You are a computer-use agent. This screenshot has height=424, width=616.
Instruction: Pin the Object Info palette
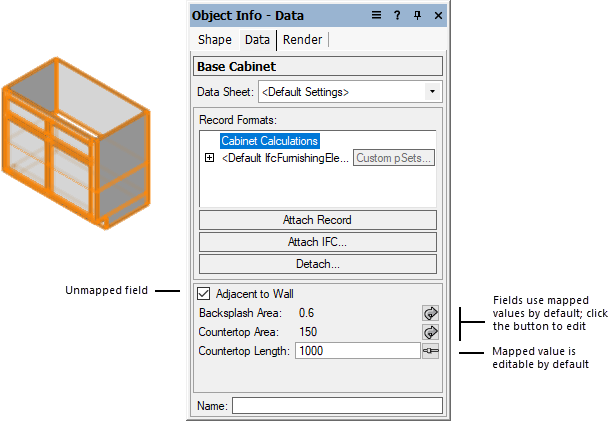pyautogui.click(x=418, y=15)
